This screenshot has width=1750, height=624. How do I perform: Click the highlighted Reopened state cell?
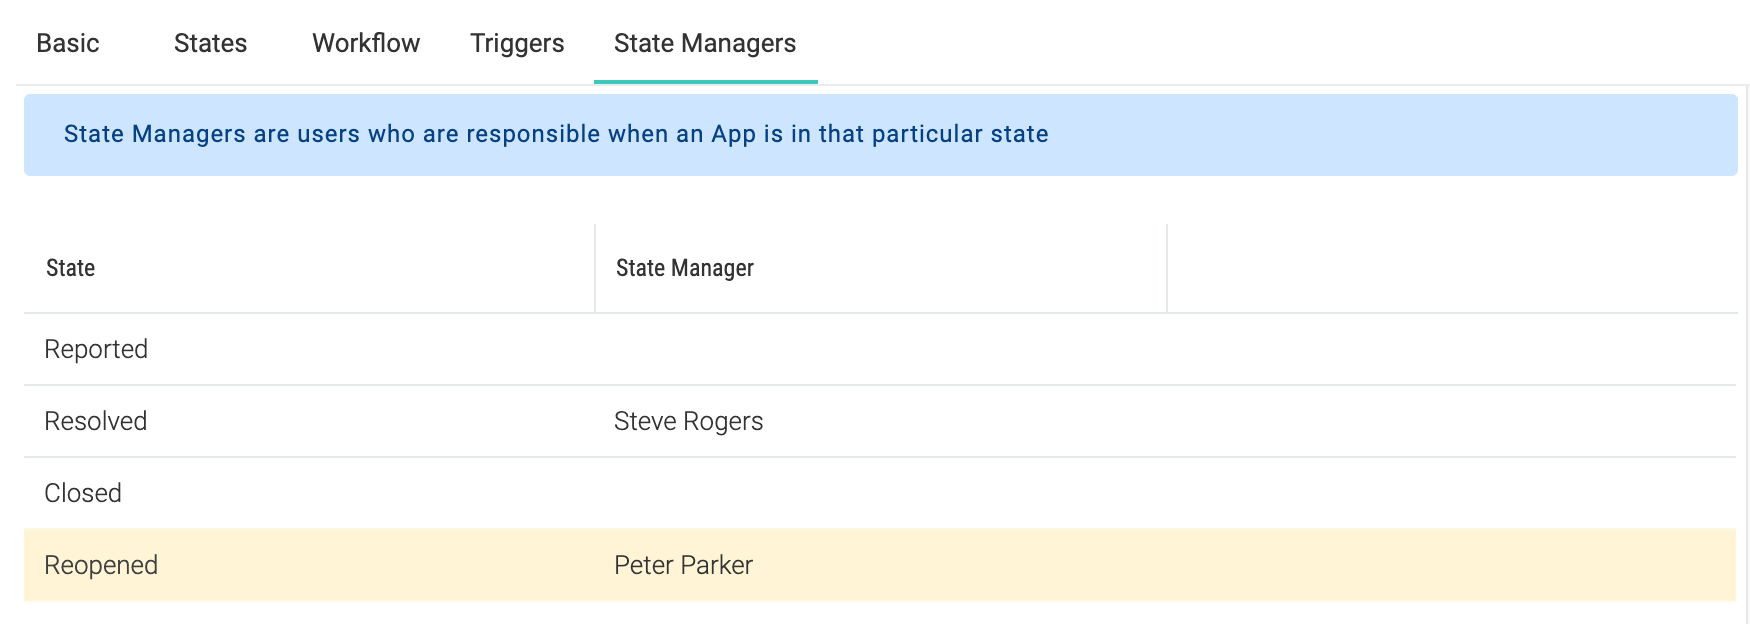click(101, 565)
